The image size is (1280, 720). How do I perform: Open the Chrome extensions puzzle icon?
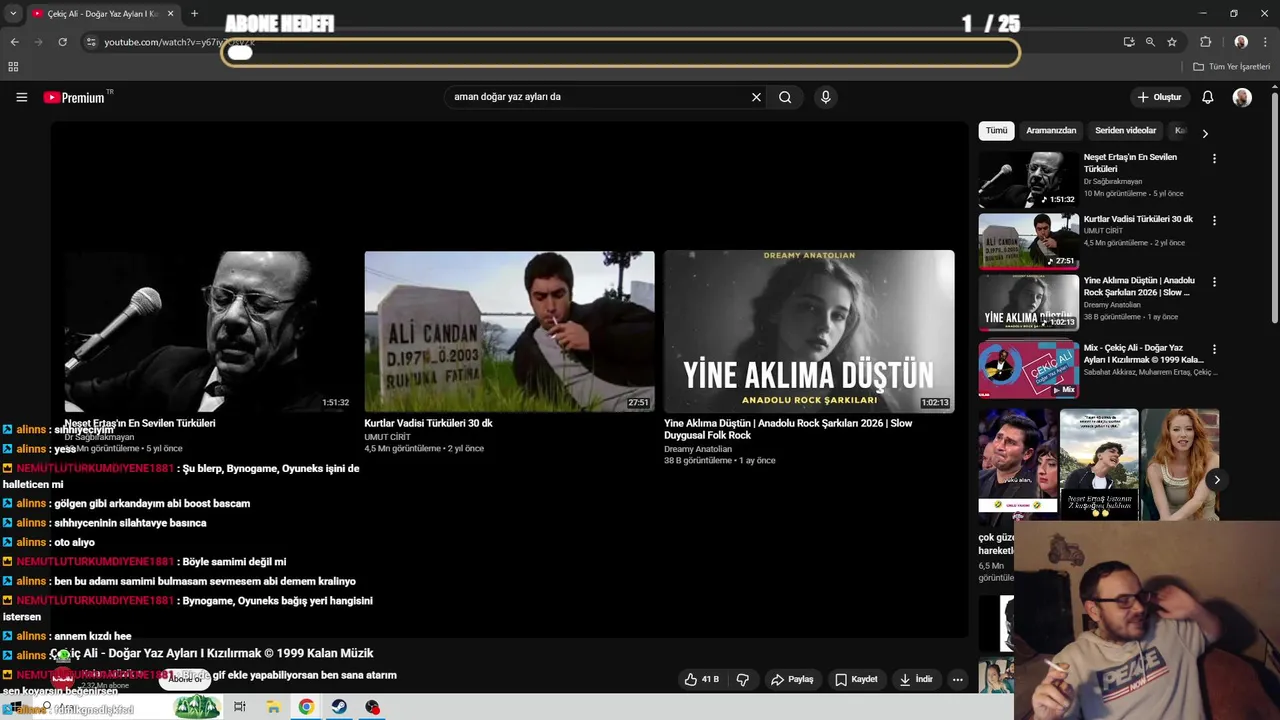click(x=1205, y=42)
